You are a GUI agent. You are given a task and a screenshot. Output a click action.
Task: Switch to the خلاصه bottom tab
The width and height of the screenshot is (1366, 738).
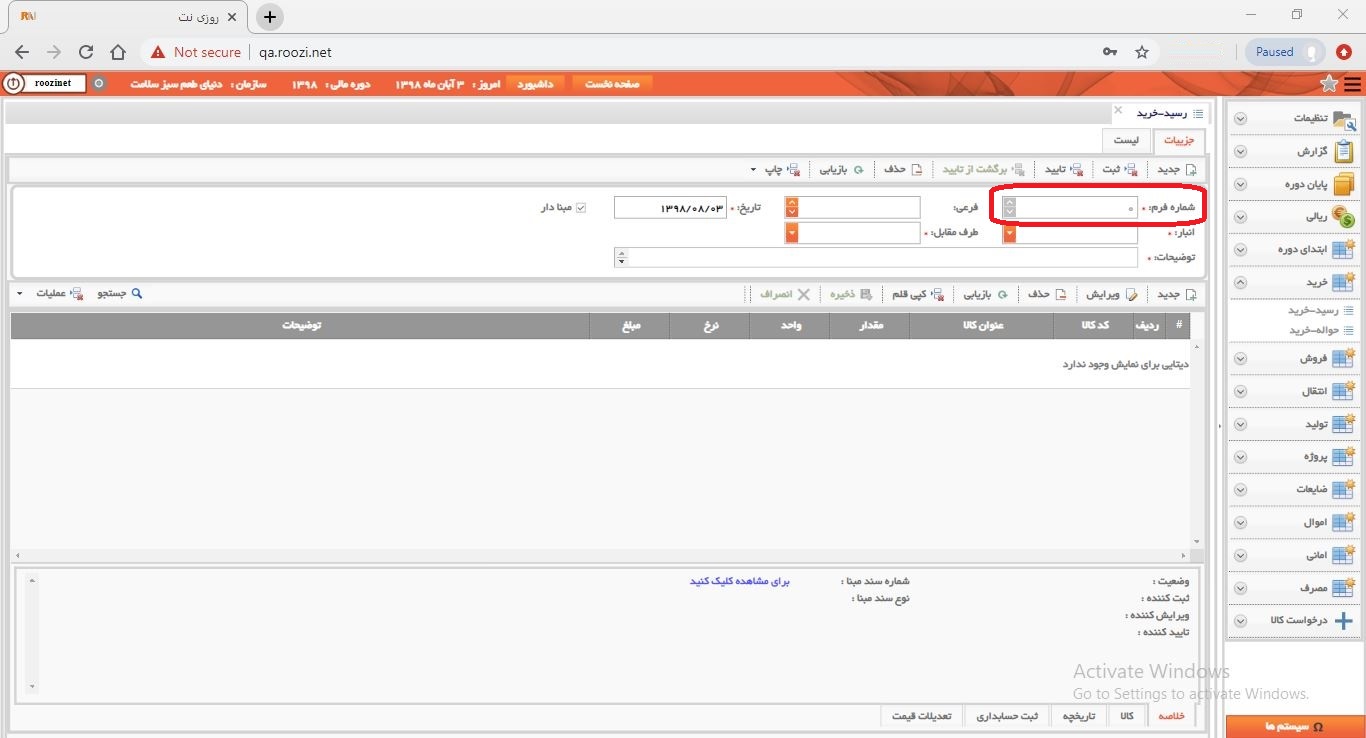click(1171, 716)
